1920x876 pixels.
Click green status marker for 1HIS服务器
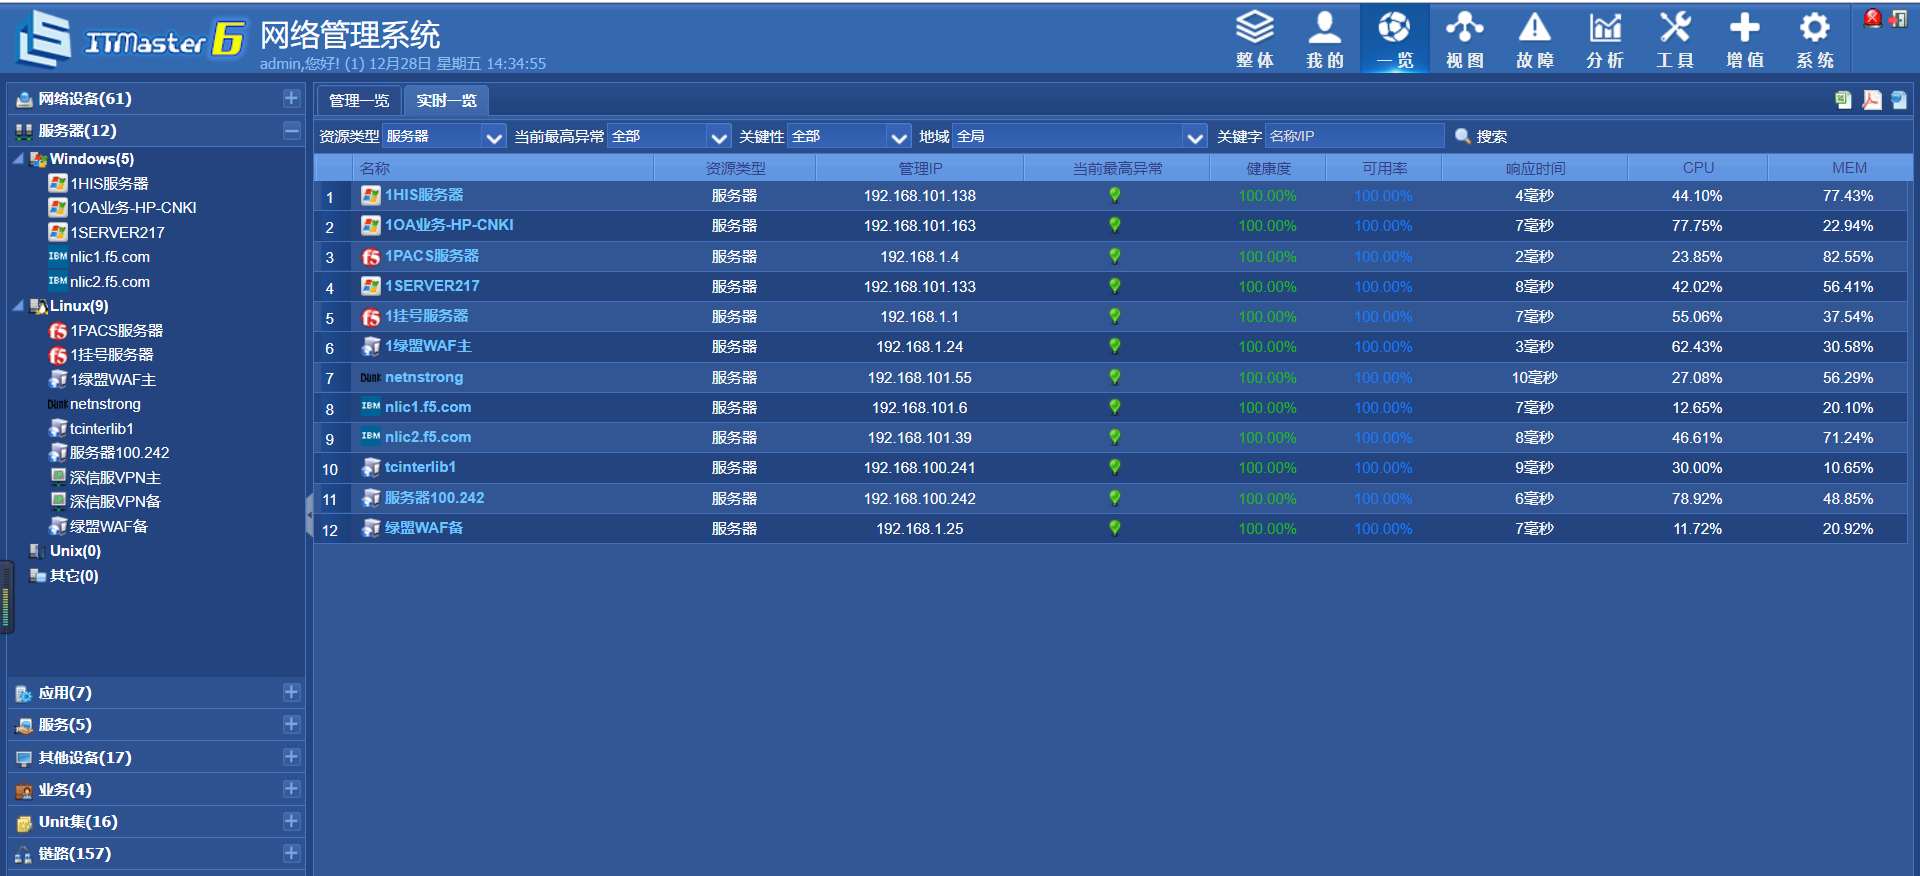[1115, 196]
